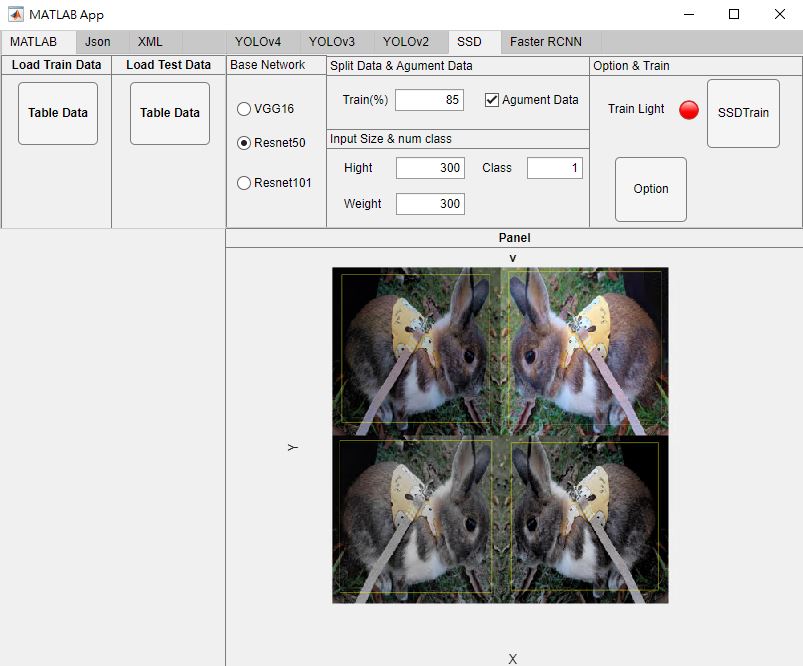Viewport: 803px width, 666px height.
Task: Click Table Data under Load Train Data
Action: tap(58, 113)
